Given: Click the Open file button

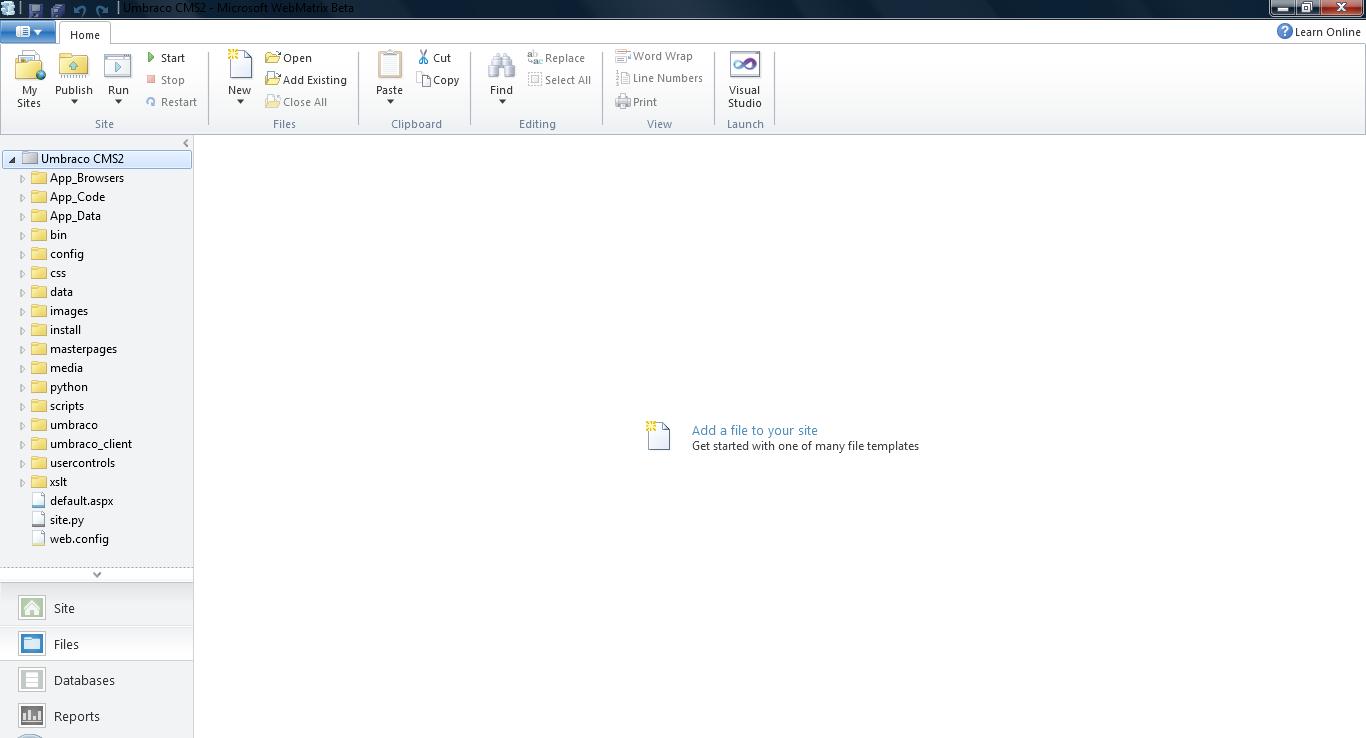Looking at the screenshot, I should coord(289,58).
